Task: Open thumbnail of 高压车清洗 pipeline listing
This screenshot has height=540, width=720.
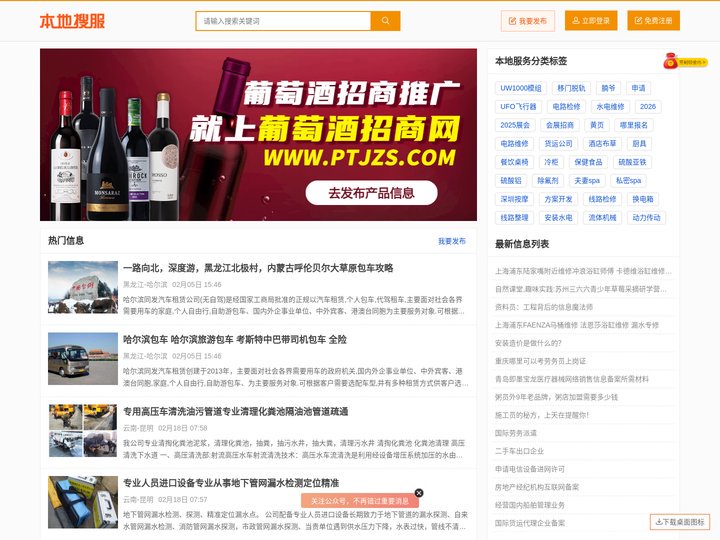Action: pos(83,430)
